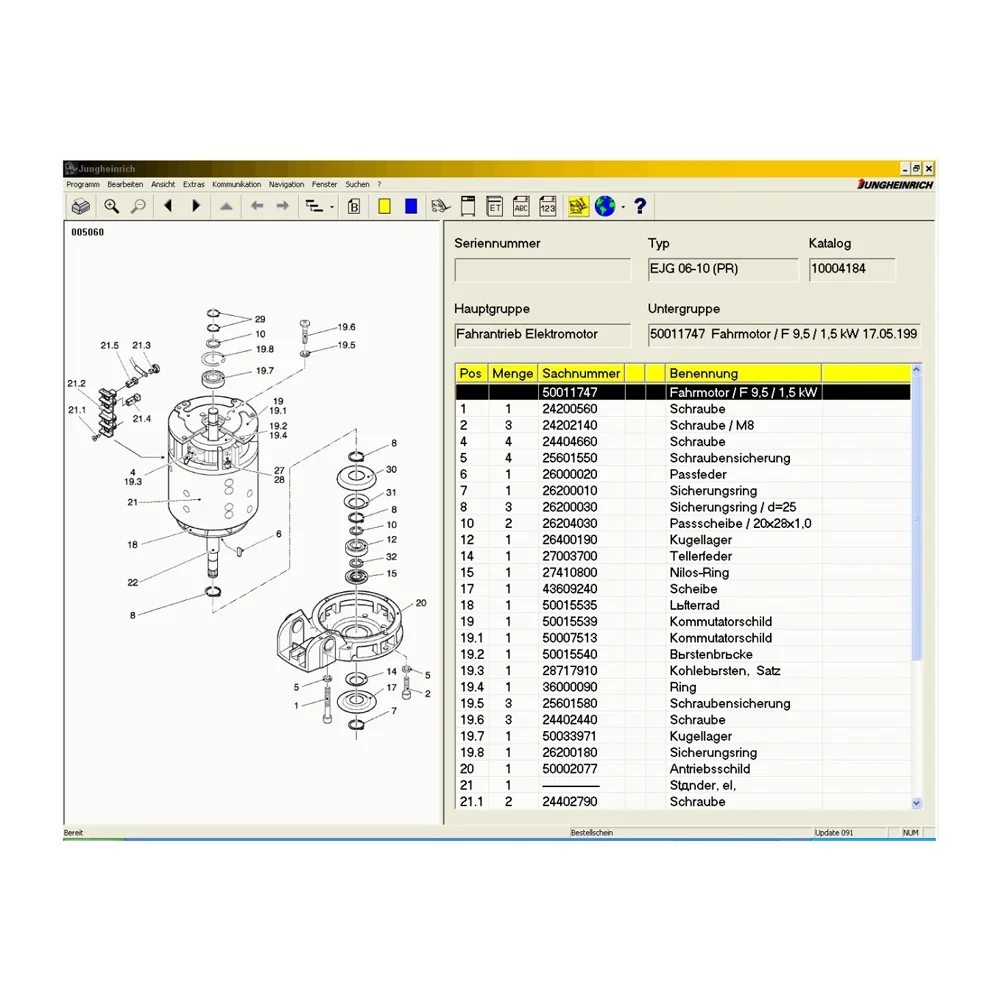Activate the Zoom Out magnifier tool
1000x1000 pixels.
(139, 206)
